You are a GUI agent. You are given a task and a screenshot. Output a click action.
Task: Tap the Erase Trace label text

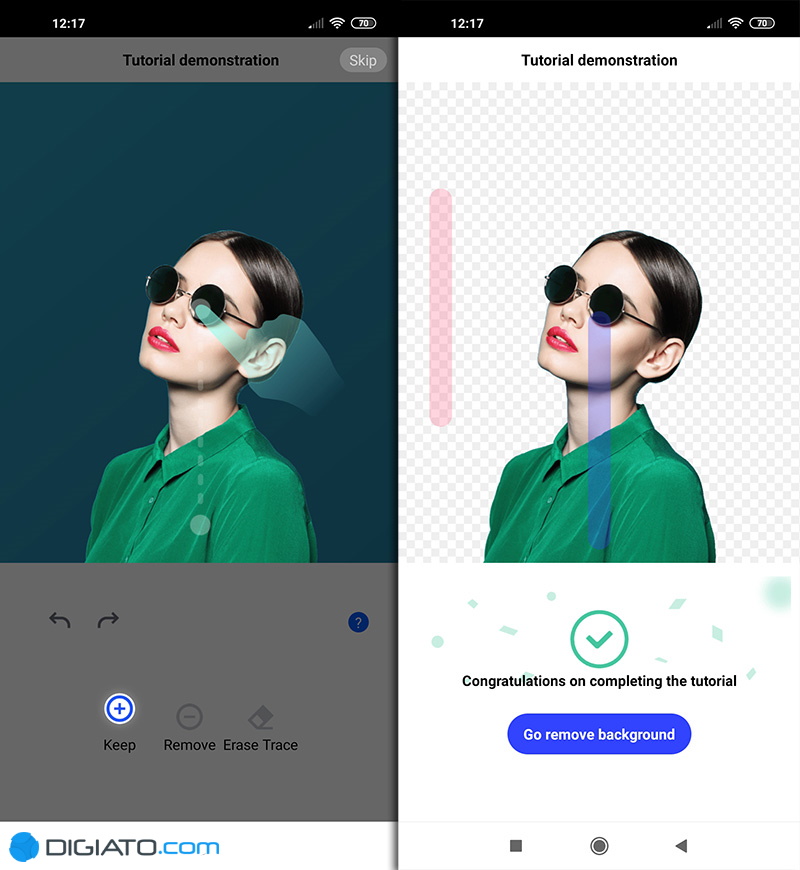[x=260, y=745]
